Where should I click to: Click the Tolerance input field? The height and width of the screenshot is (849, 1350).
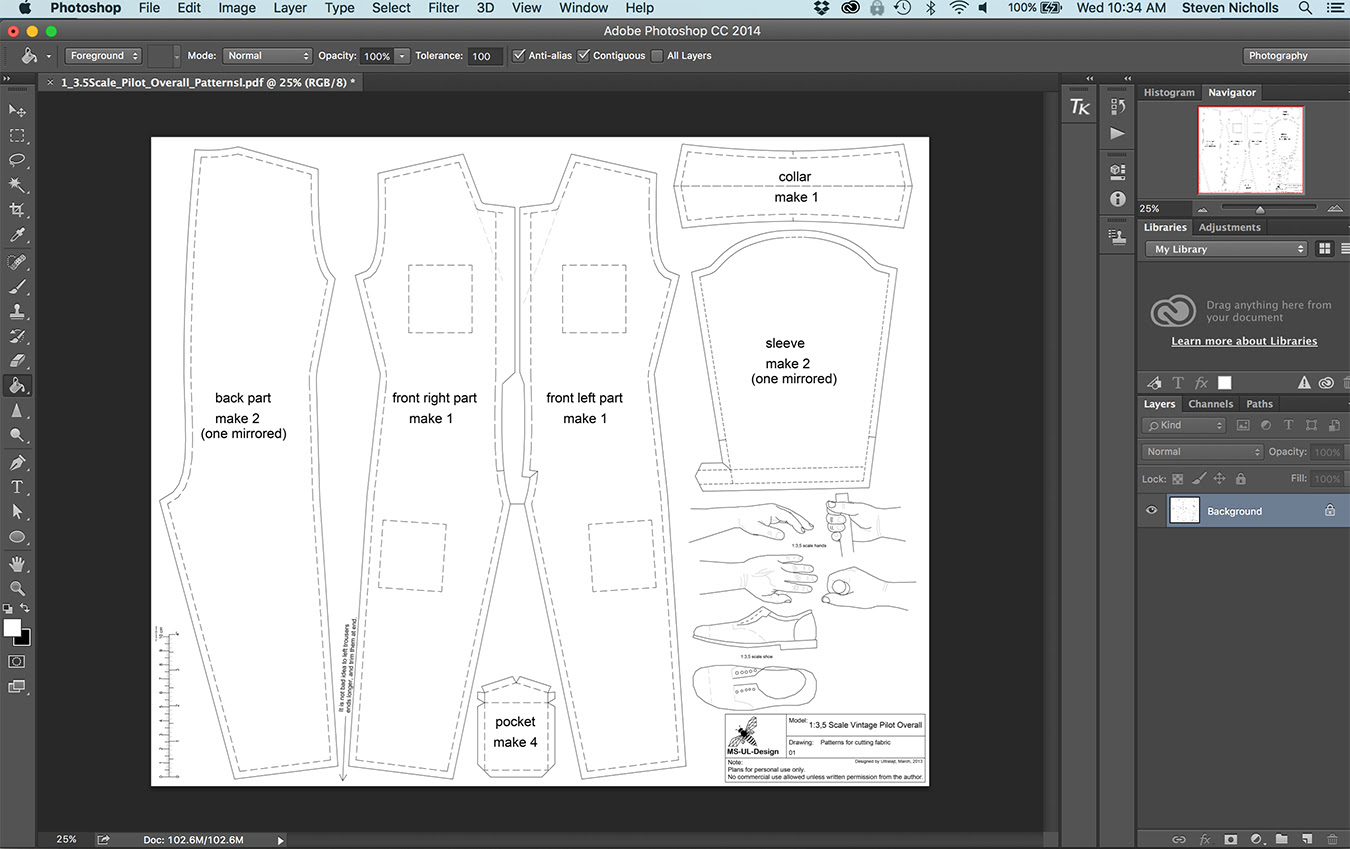click(x=485, y=56)
